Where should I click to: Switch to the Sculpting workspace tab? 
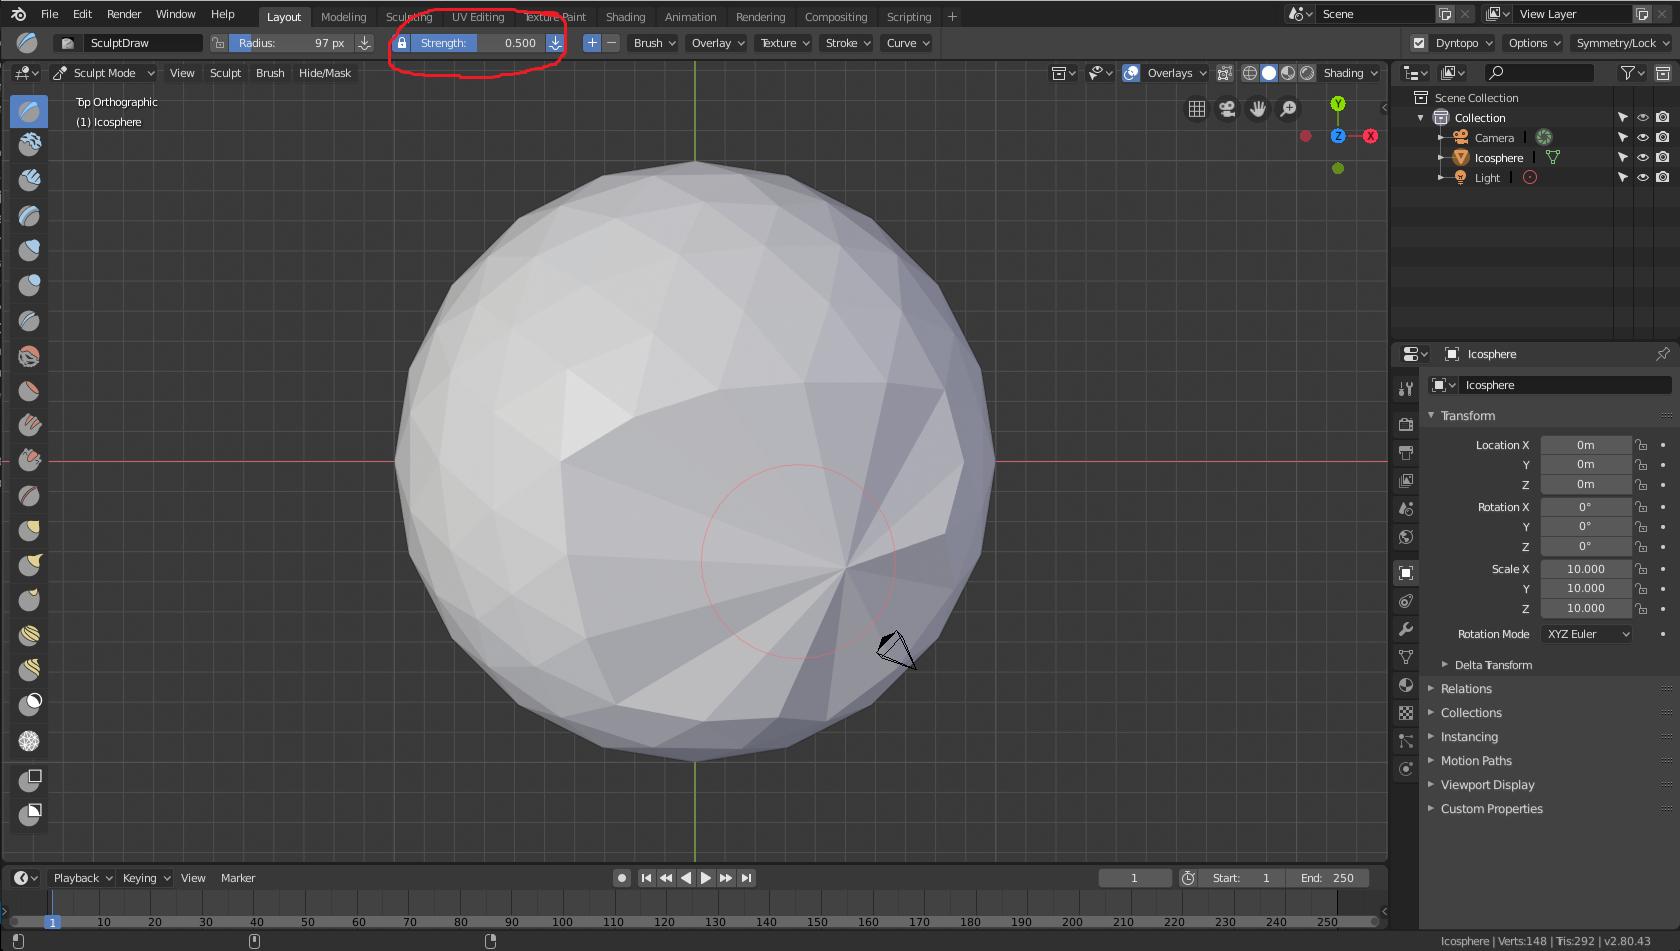click(x=409, y=17)
